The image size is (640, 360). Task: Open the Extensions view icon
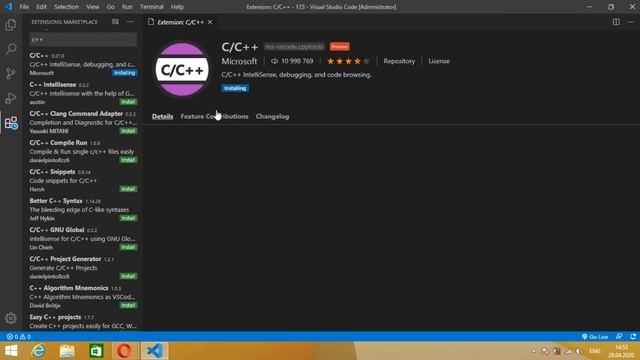point(11,123)
